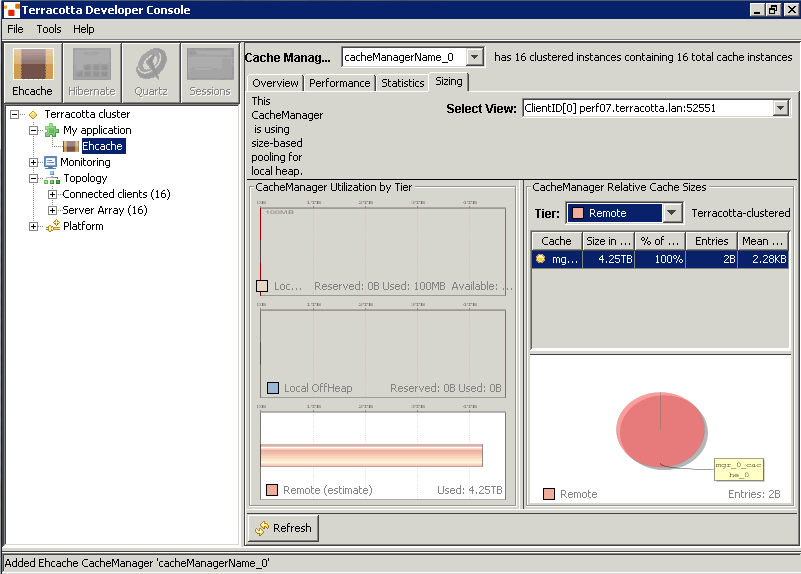Expand Connected clients (16)
The image size is (801, 574).
52,195
